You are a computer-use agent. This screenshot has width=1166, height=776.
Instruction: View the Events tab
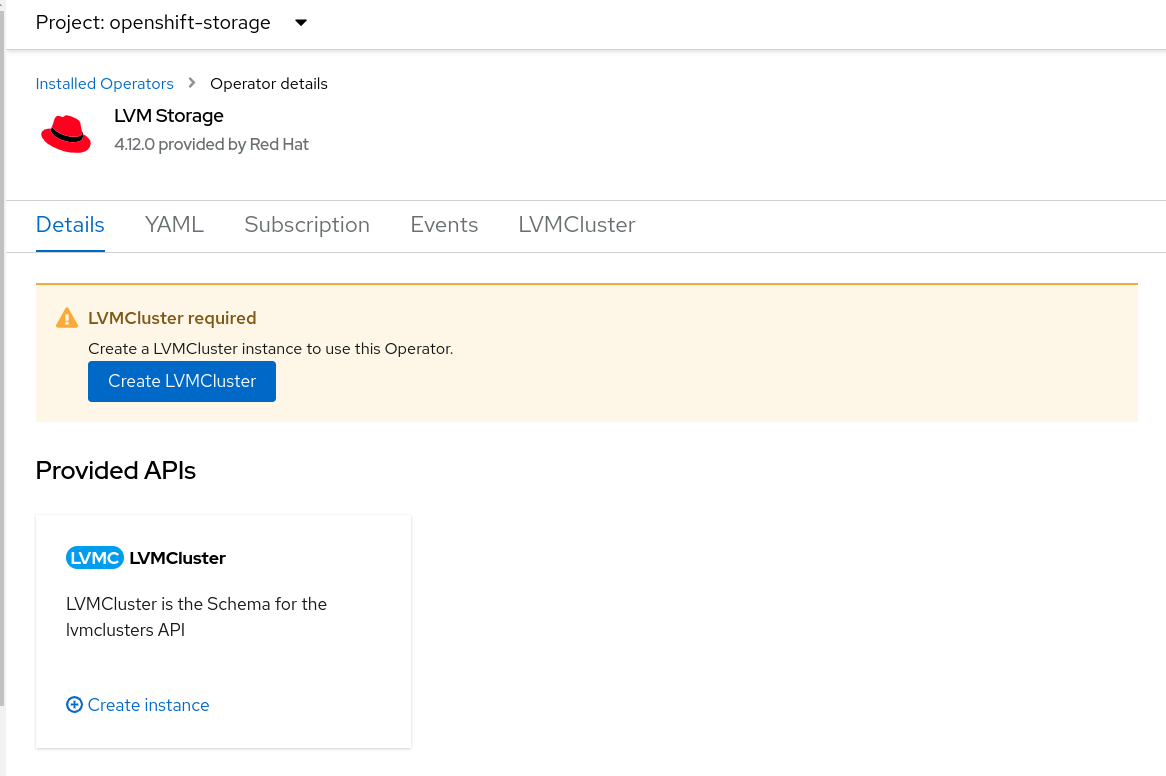point(444,225)
